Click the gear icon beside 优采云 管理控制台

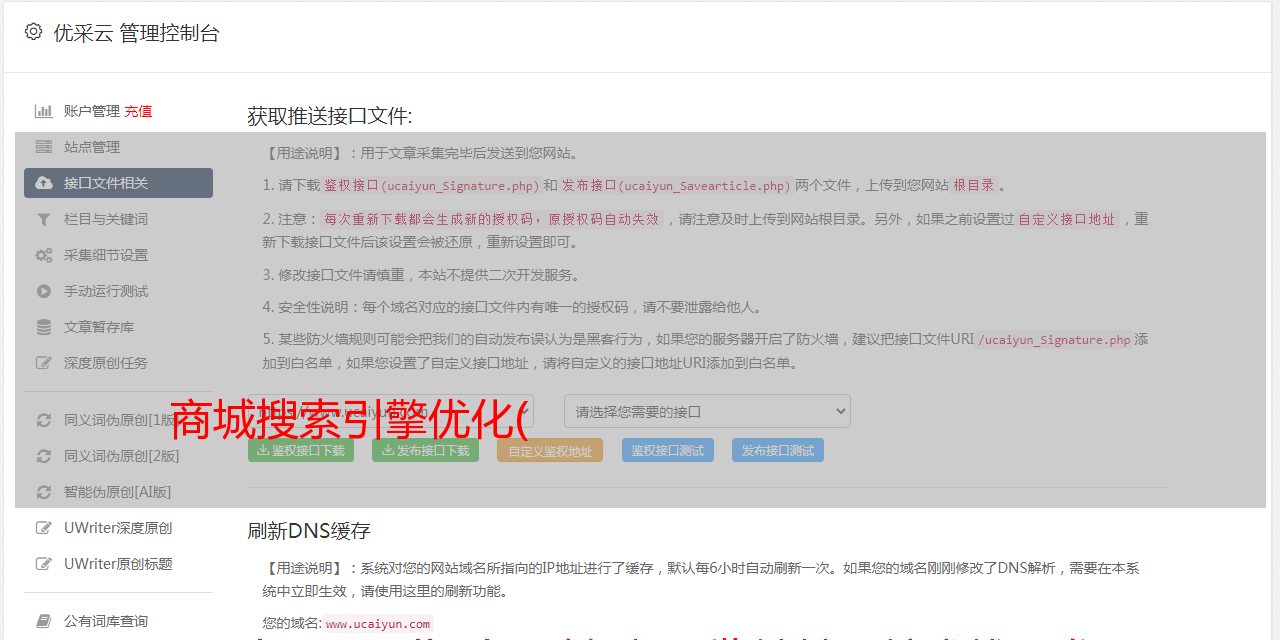pyautogui.click(x=34, y=32)
